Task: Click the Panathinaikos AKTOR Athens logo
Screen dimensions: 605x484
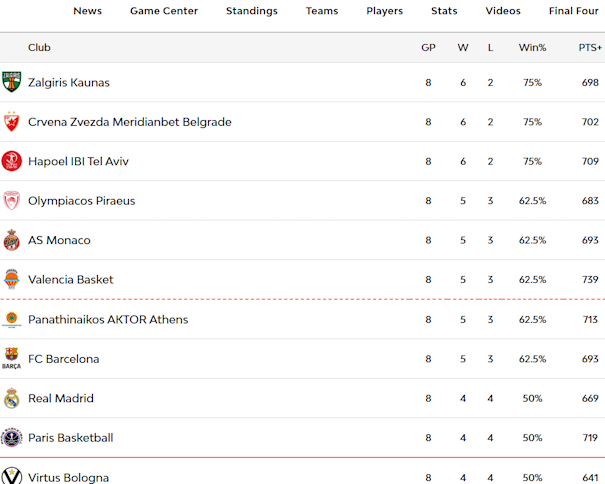Action: tap(11, 320)
